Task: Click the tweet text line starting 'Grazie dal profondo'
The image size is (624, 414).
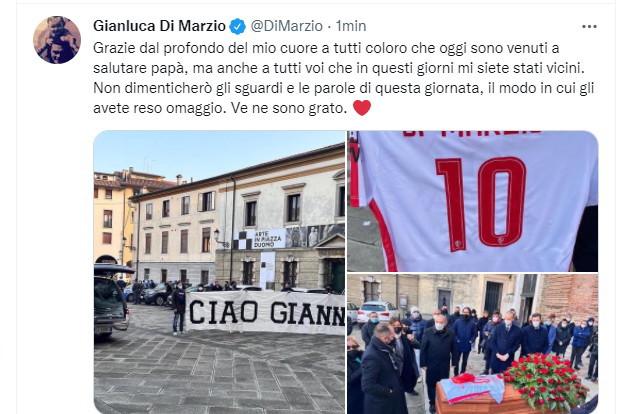Action: 326,48
